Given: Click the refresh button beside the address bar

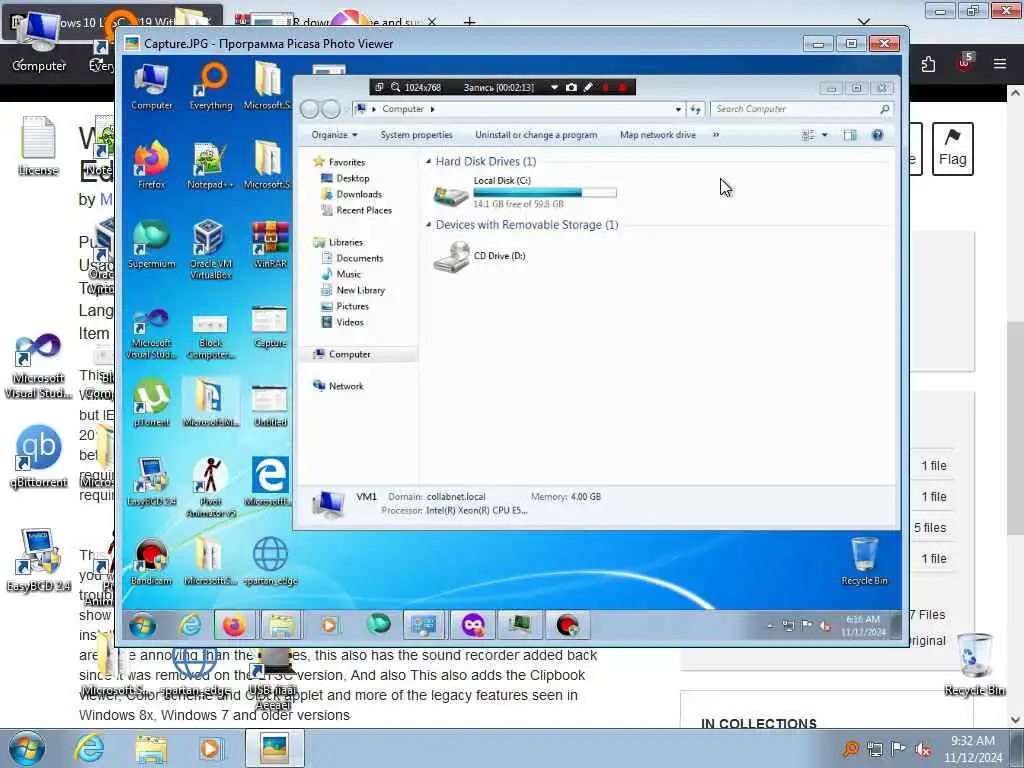Looking at the screenshot, I should (x=695, y=109).
